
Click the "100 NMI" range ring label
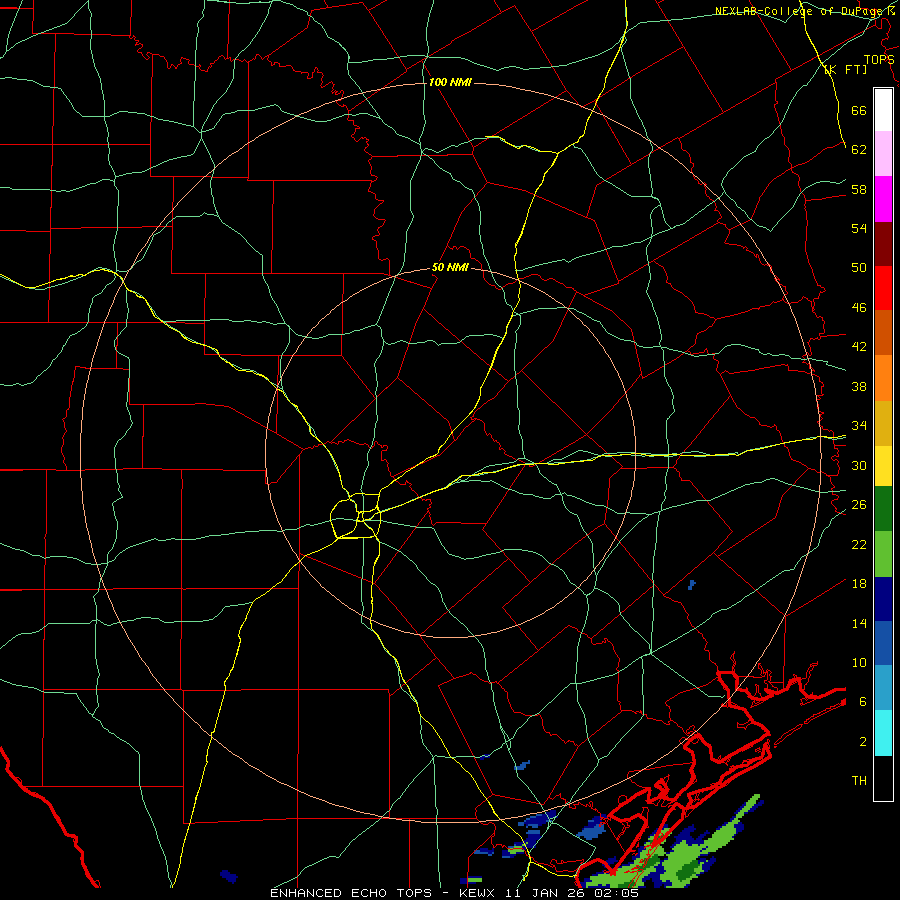[450, 83]
